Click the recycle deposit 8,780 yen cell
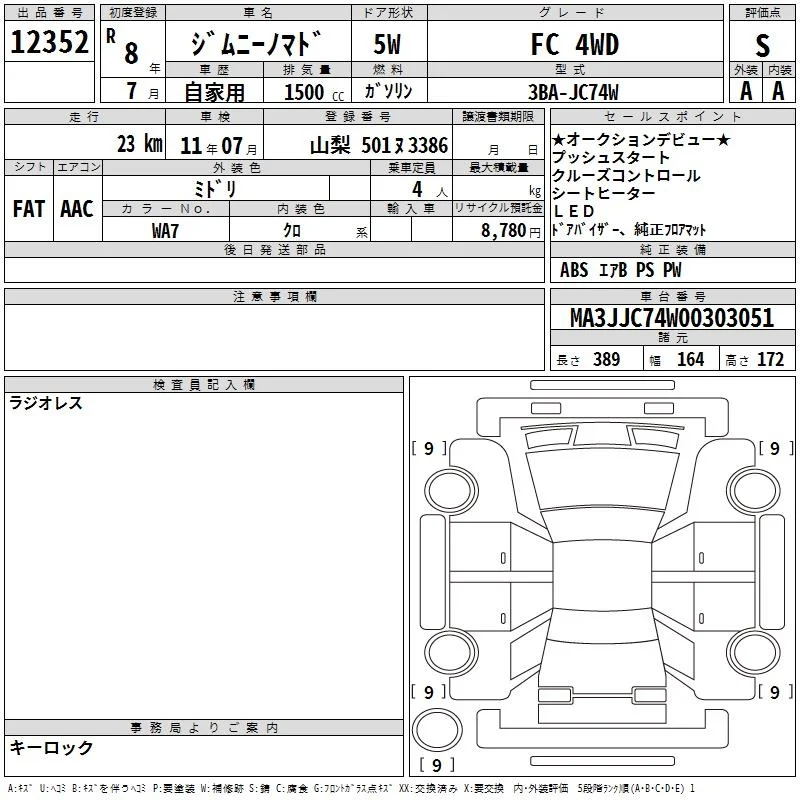Viewport: 800px width, 800px height. point(498,229)
